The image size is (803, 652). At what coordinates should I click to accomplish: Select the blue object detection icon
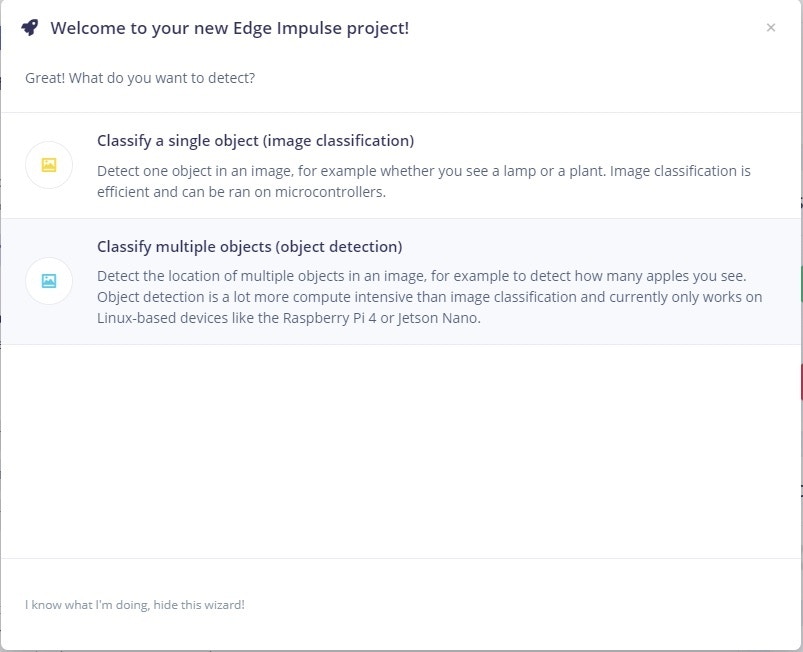coord(49,281)
